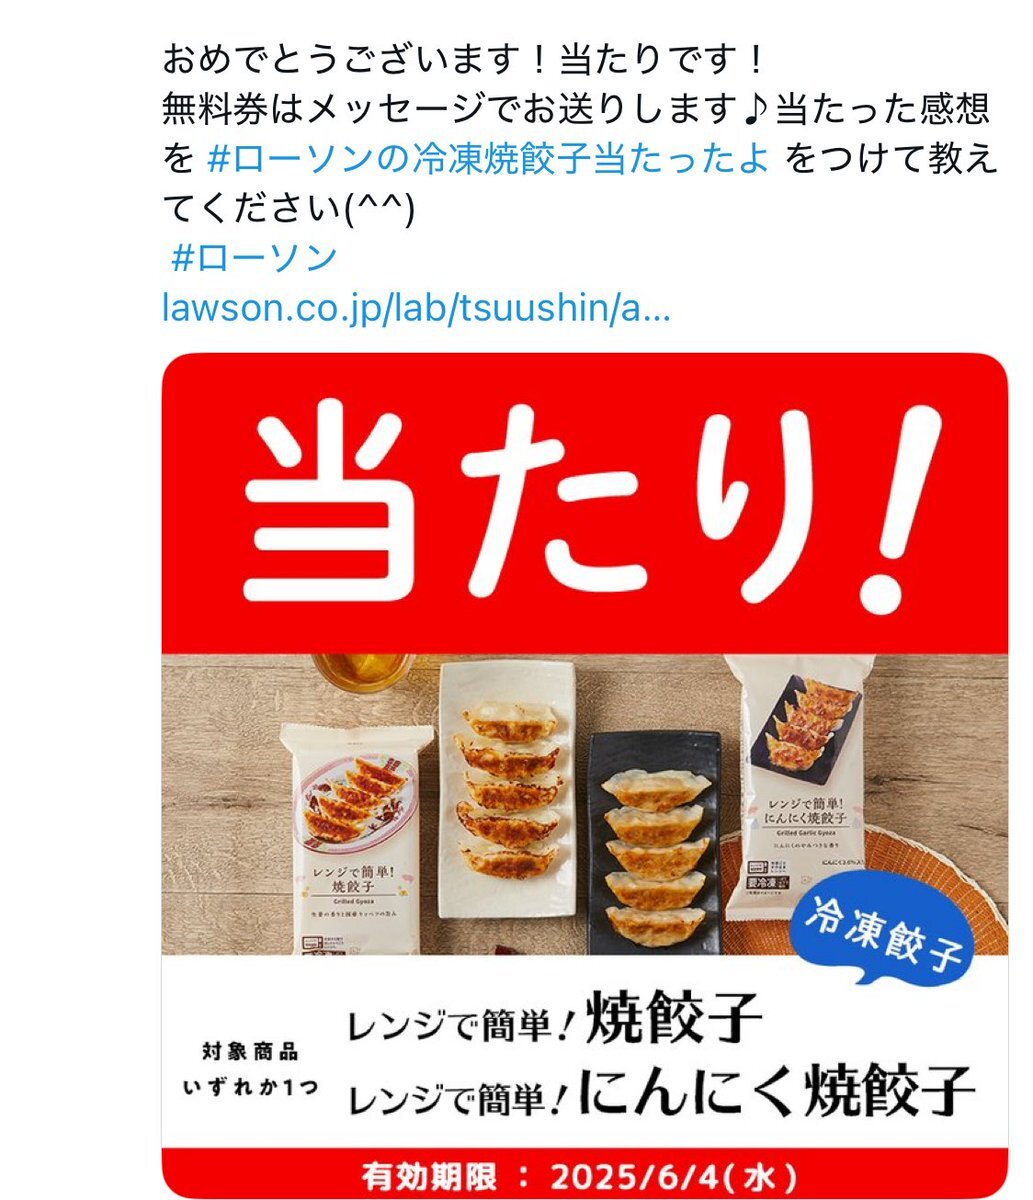Open the #ローソンの冷凍焼餃子当たったよ hashtag
Viewport: 1033px width, 1200px height.
tap(489, 158)
